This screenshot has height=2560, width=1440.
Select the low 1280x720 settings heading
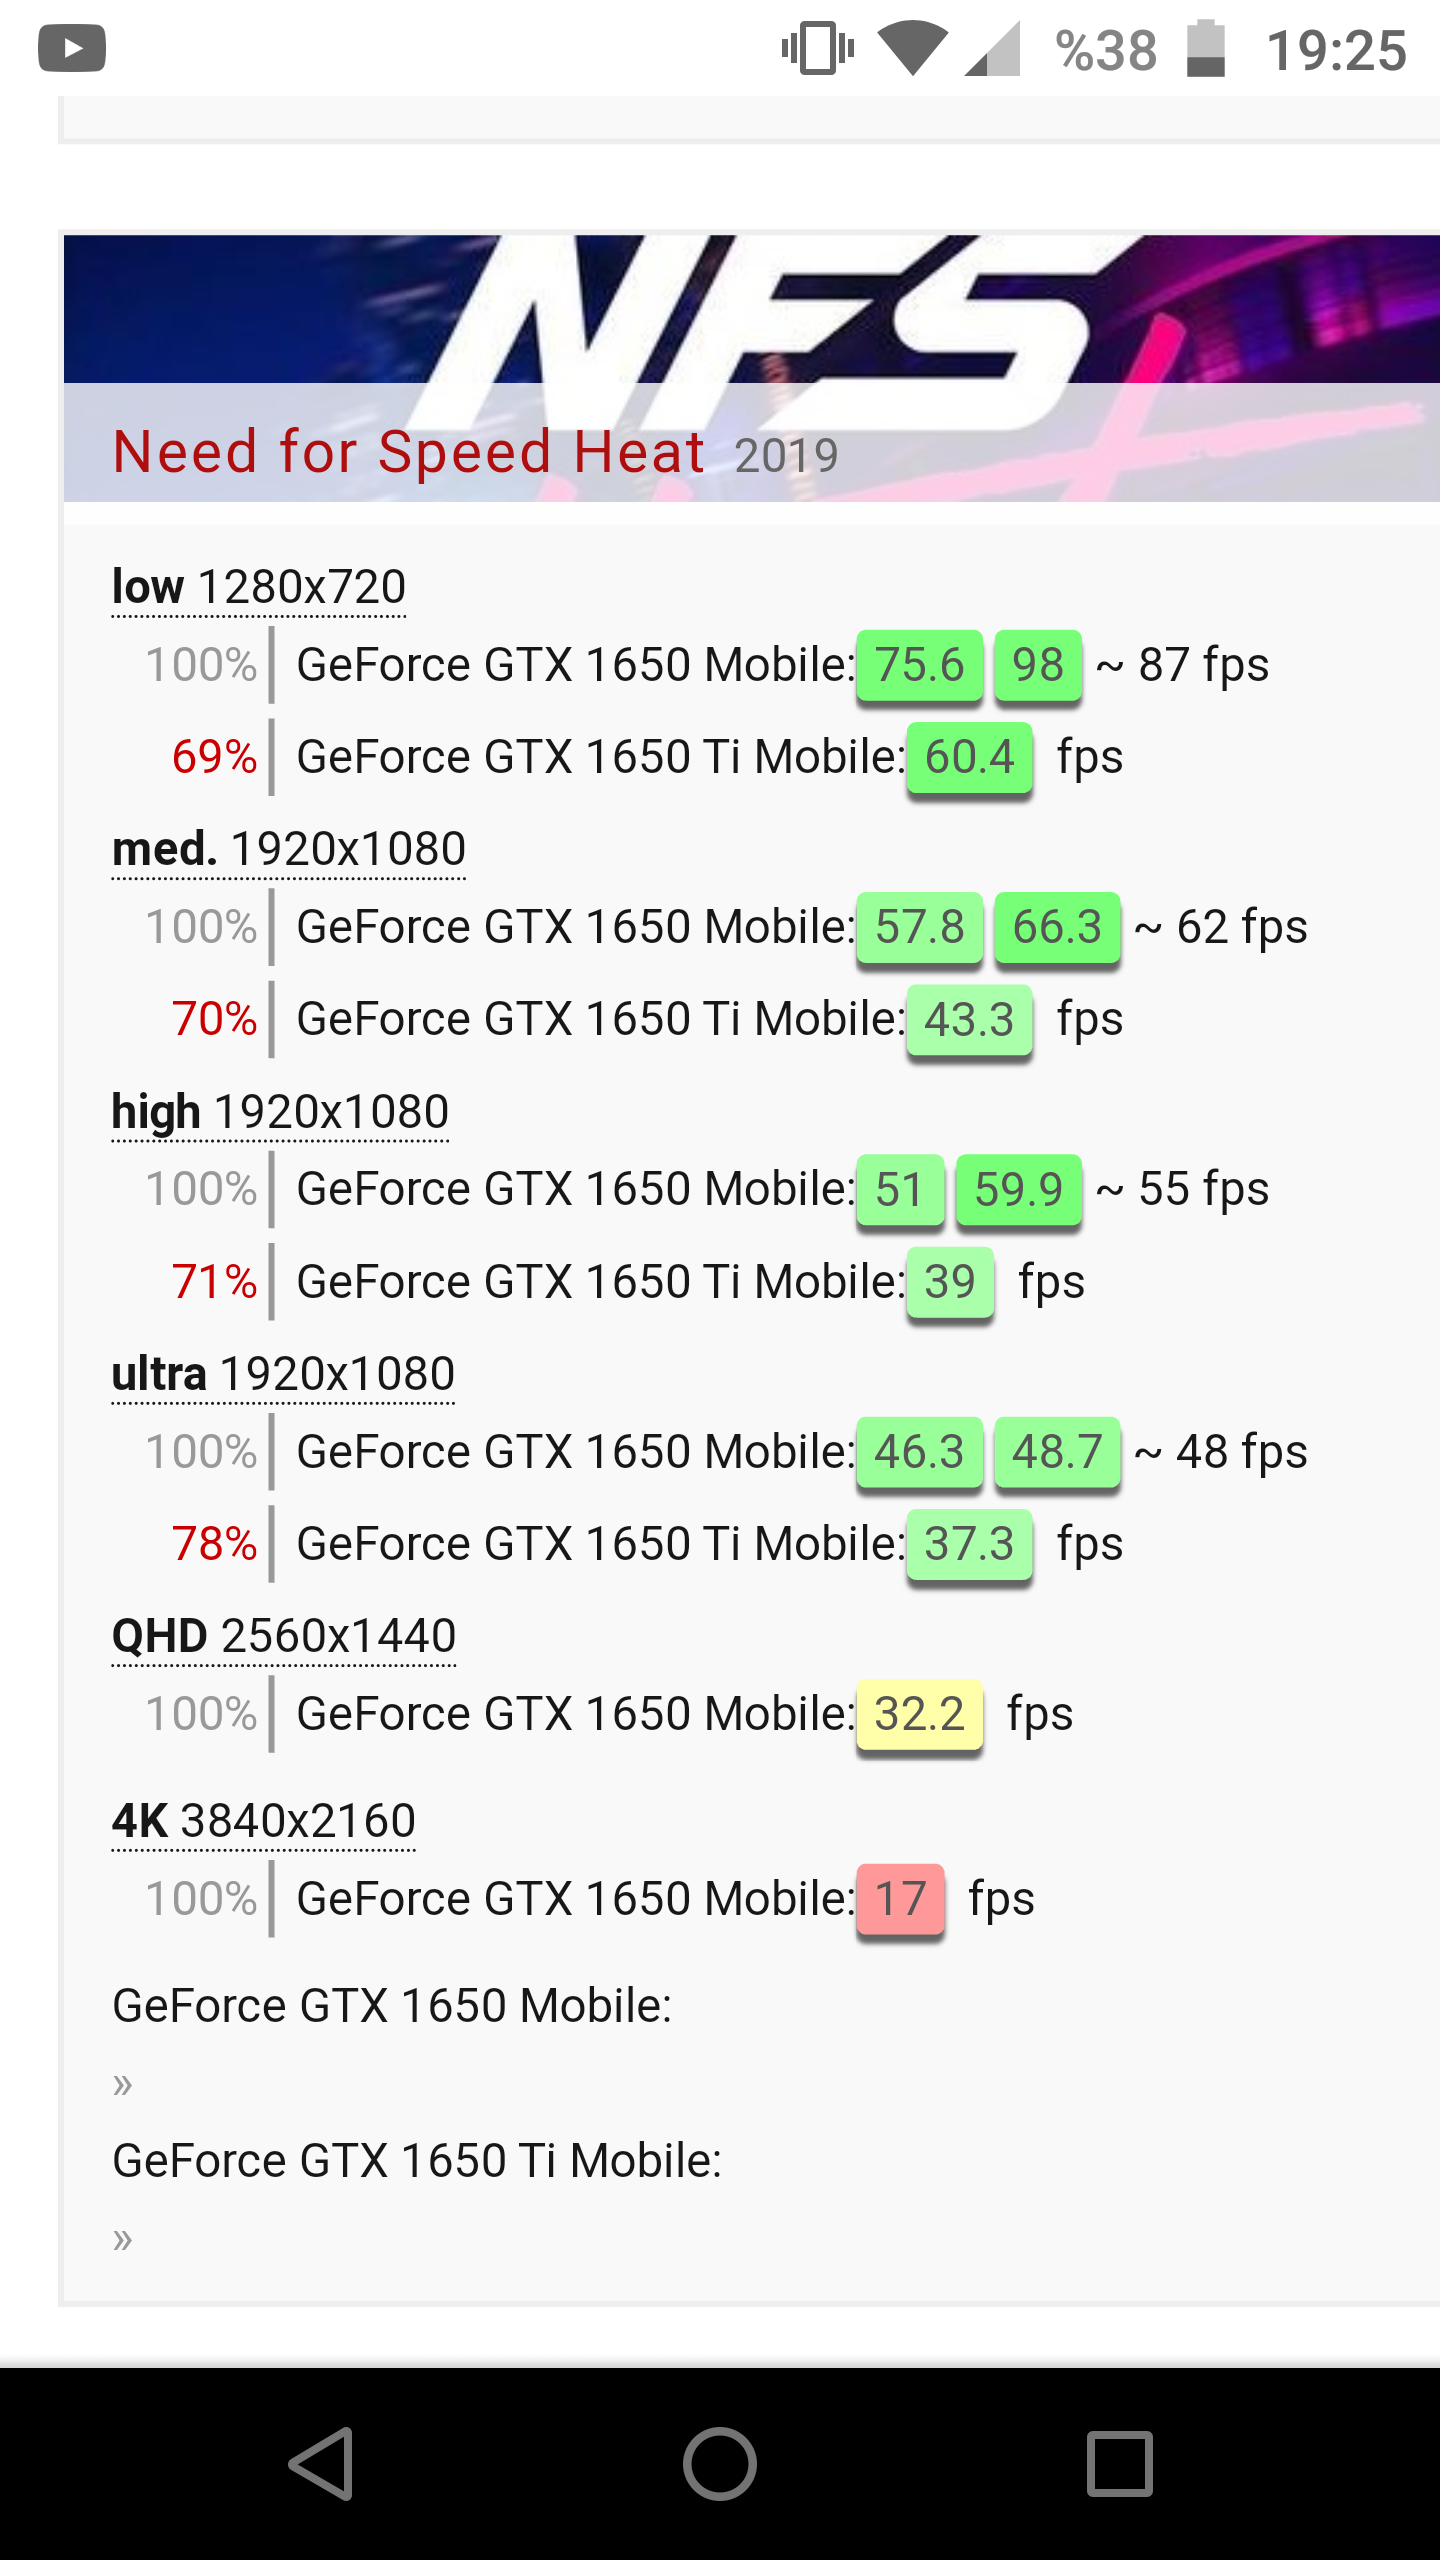[259, 587]
